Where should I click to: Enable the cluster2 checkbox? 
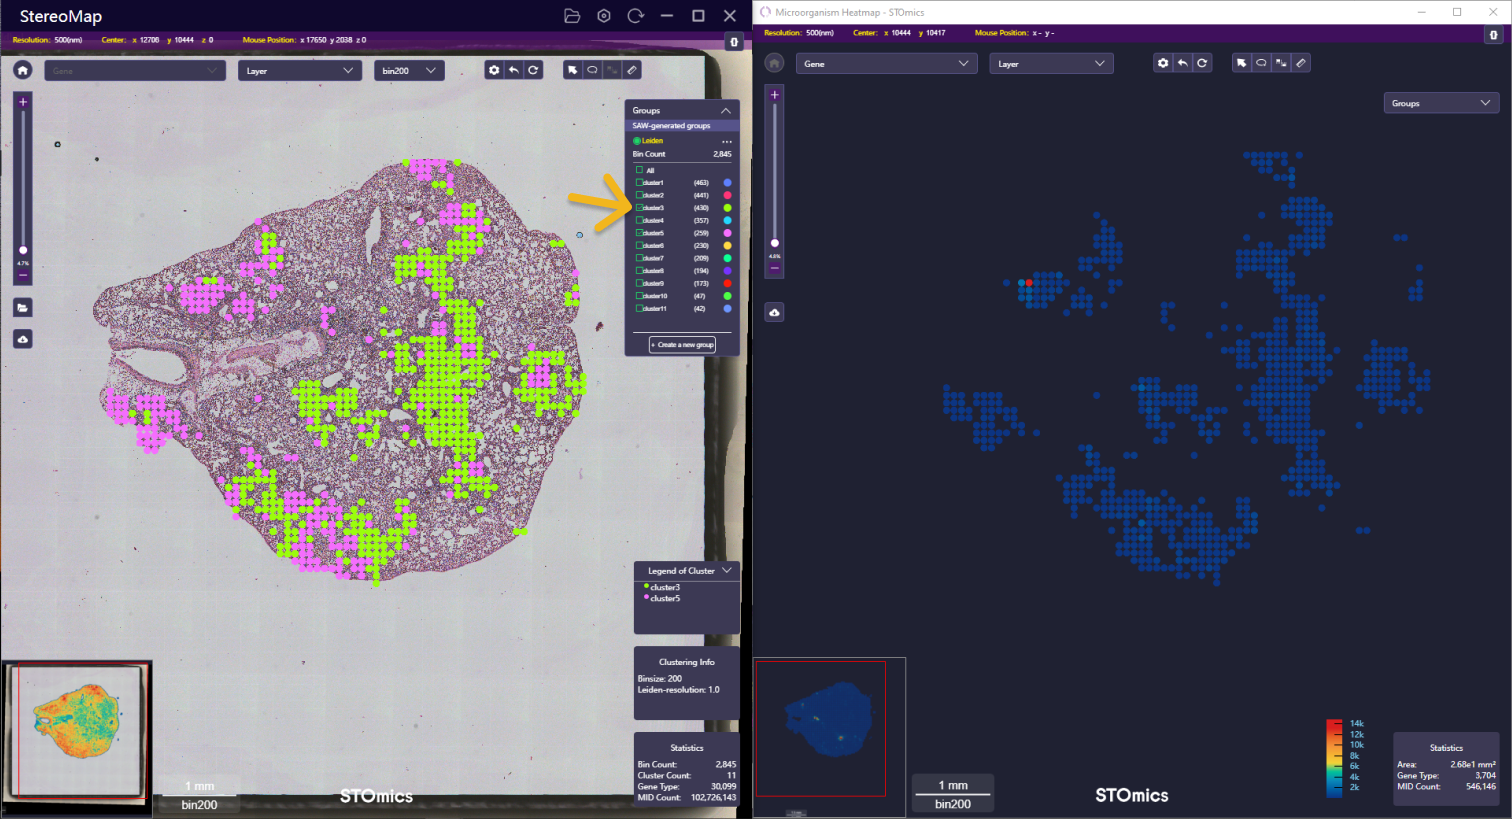[640, 195]
